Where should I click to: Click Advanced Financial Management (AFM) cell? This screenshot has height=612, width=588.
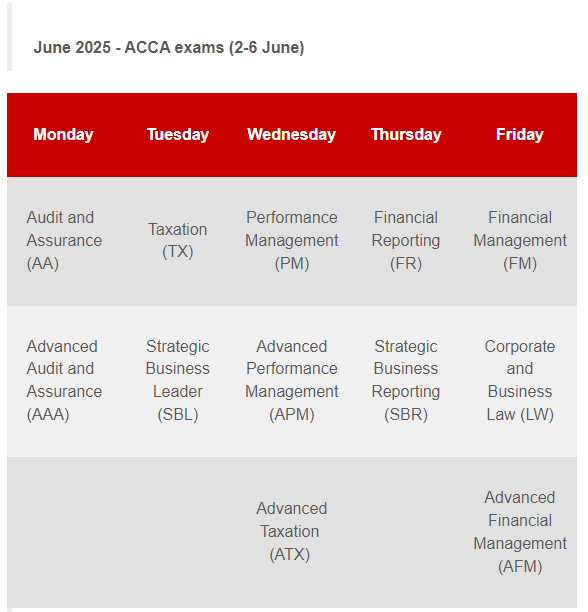[520, 532]
